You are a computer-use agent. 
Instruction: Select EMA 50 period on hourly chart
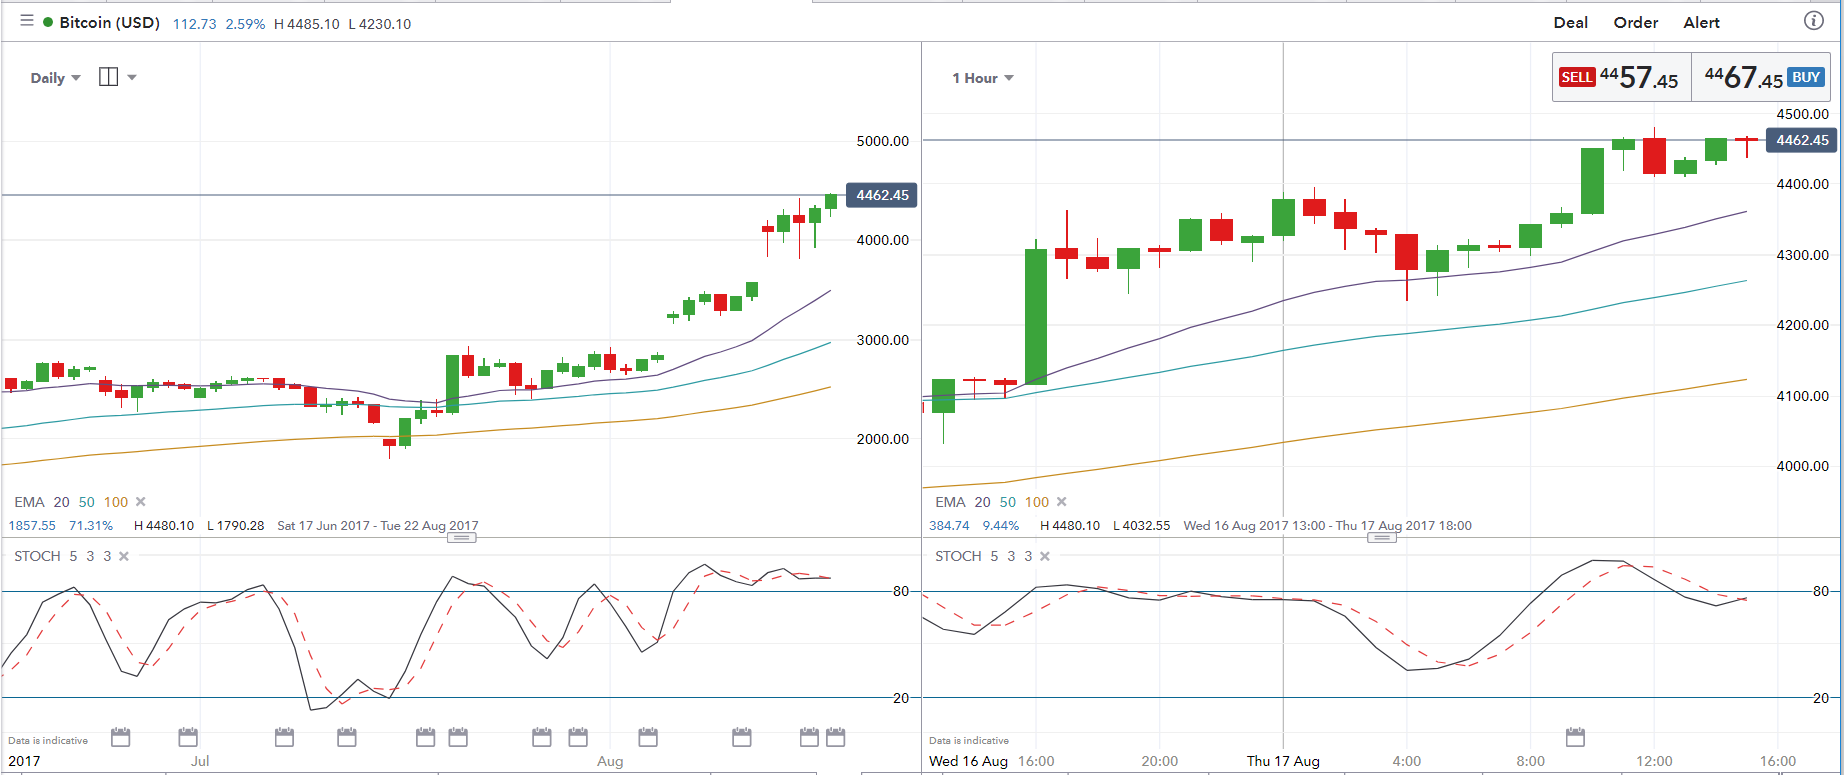coord(1008,502)
